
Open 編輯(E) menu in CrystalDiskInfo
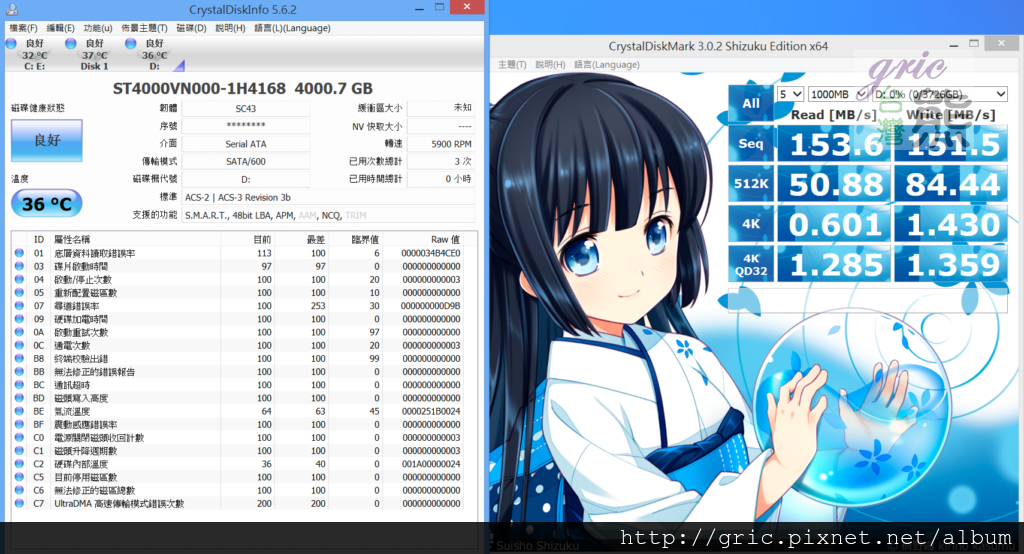click(x=61, y=28)
